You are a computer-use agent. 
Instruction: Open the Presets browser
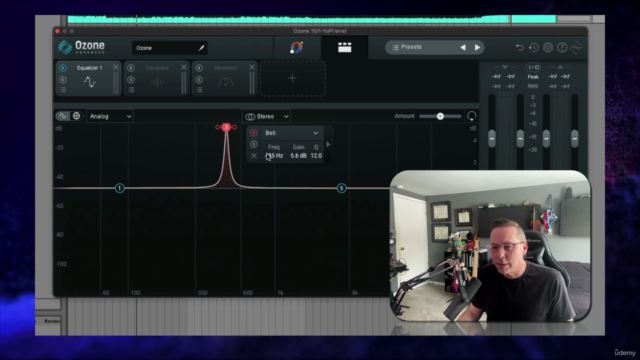pyautogui.click(x=408, y=47)
